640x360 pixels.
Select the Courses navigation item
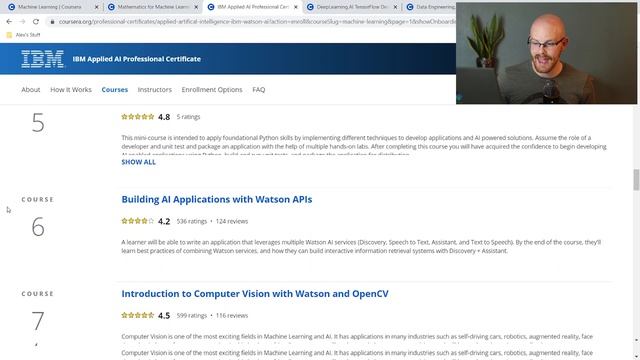[115, 89]
